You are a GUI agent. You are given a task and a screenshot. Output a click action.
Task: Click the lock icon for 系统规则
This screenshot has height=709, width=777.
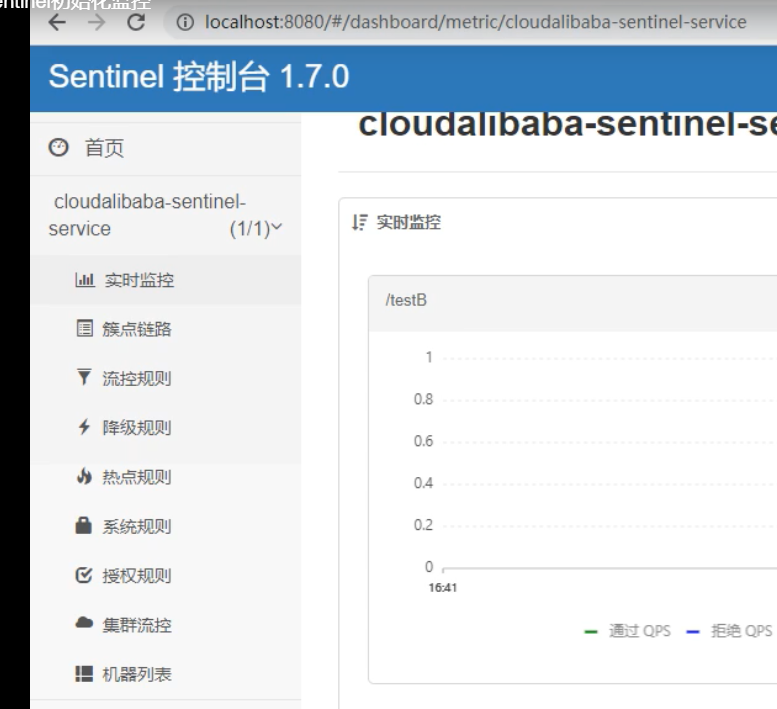point(84,525)
